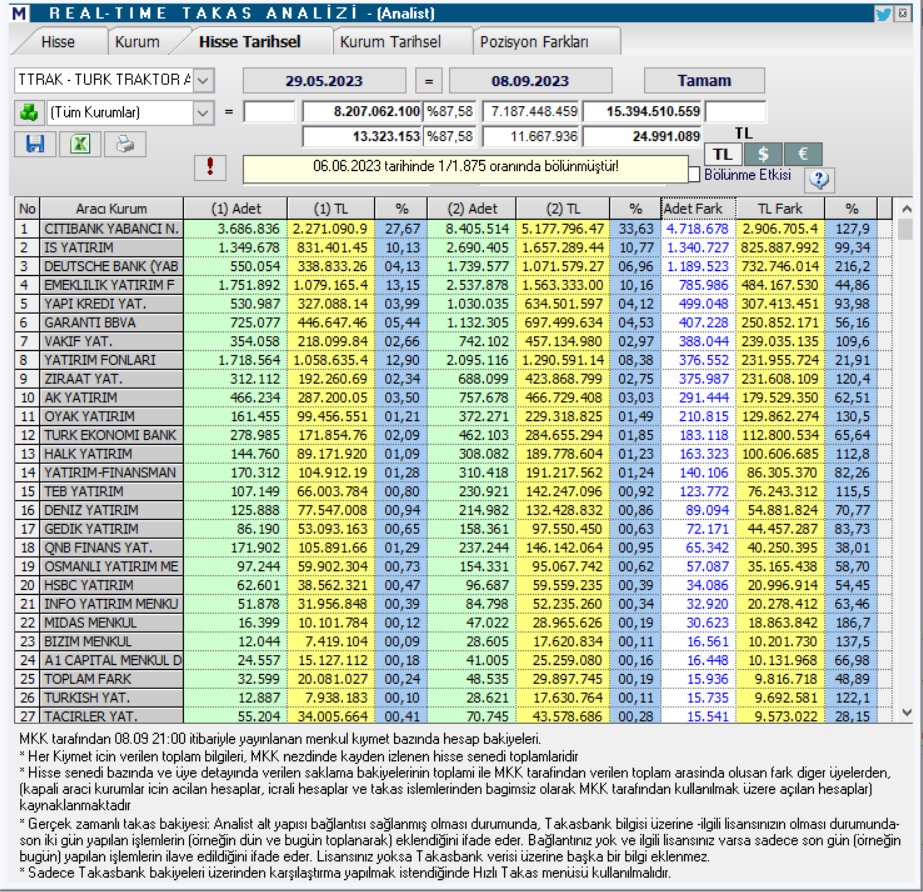Switch to the Hisse tab
This screenshot has width=923, height=892.
(58, 42)
